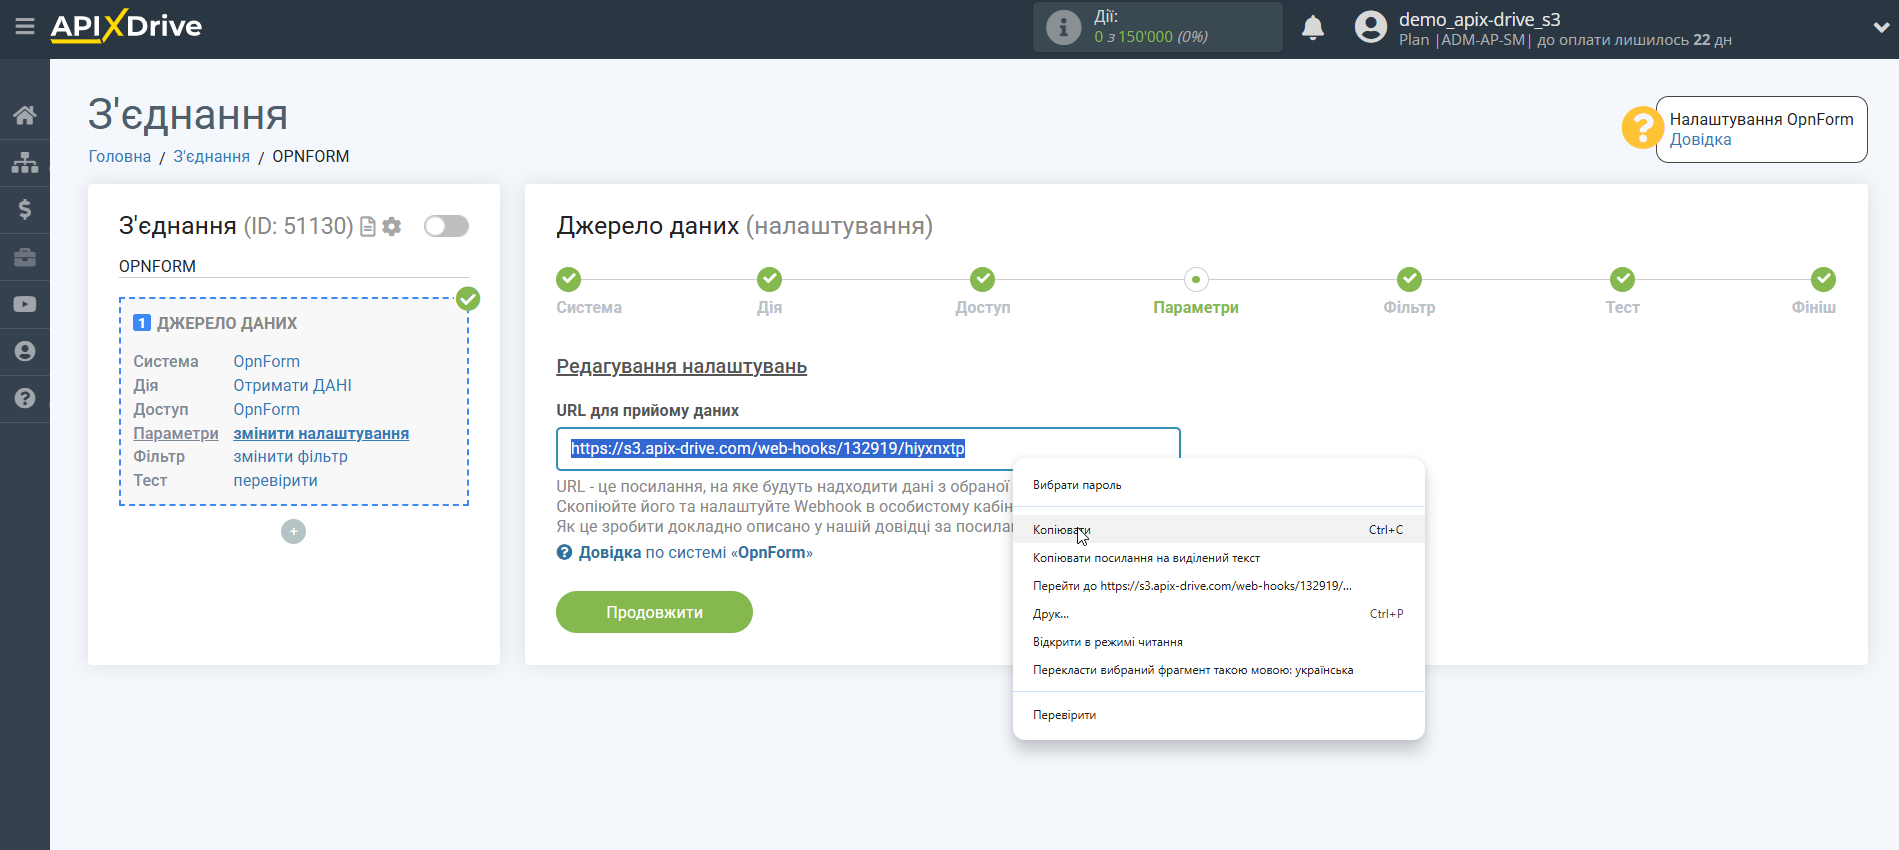Viewport: 1899px width, 850px height.
Task: Click OpnForm system link
Action: (x=266, y=361)
